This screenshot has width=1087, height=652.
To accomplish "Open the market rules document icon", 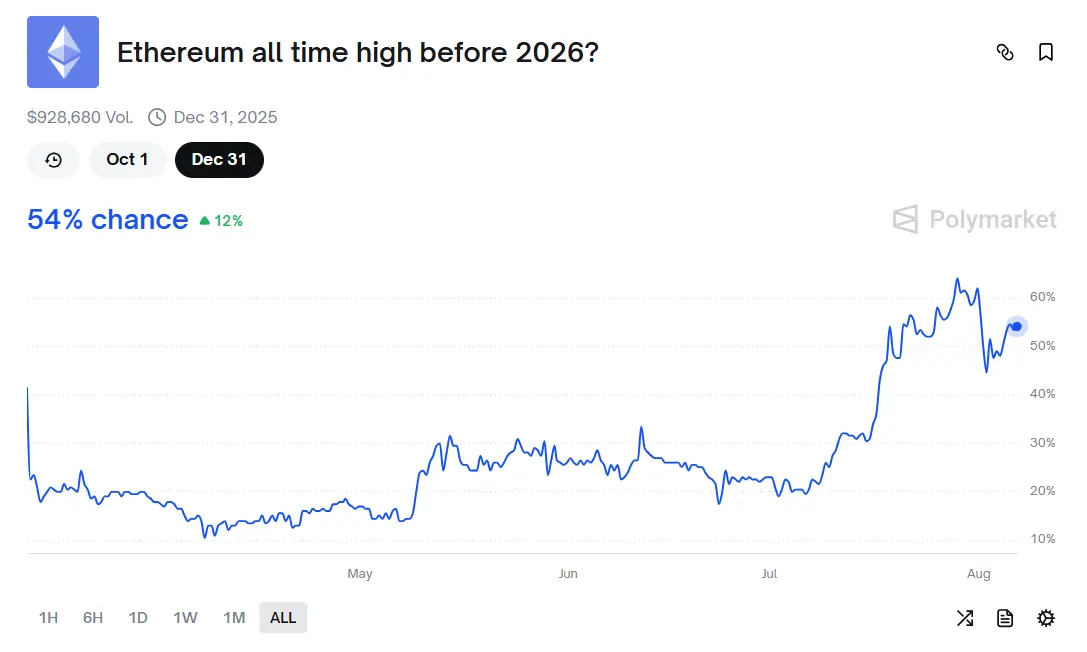I will tap(1005, 618).
